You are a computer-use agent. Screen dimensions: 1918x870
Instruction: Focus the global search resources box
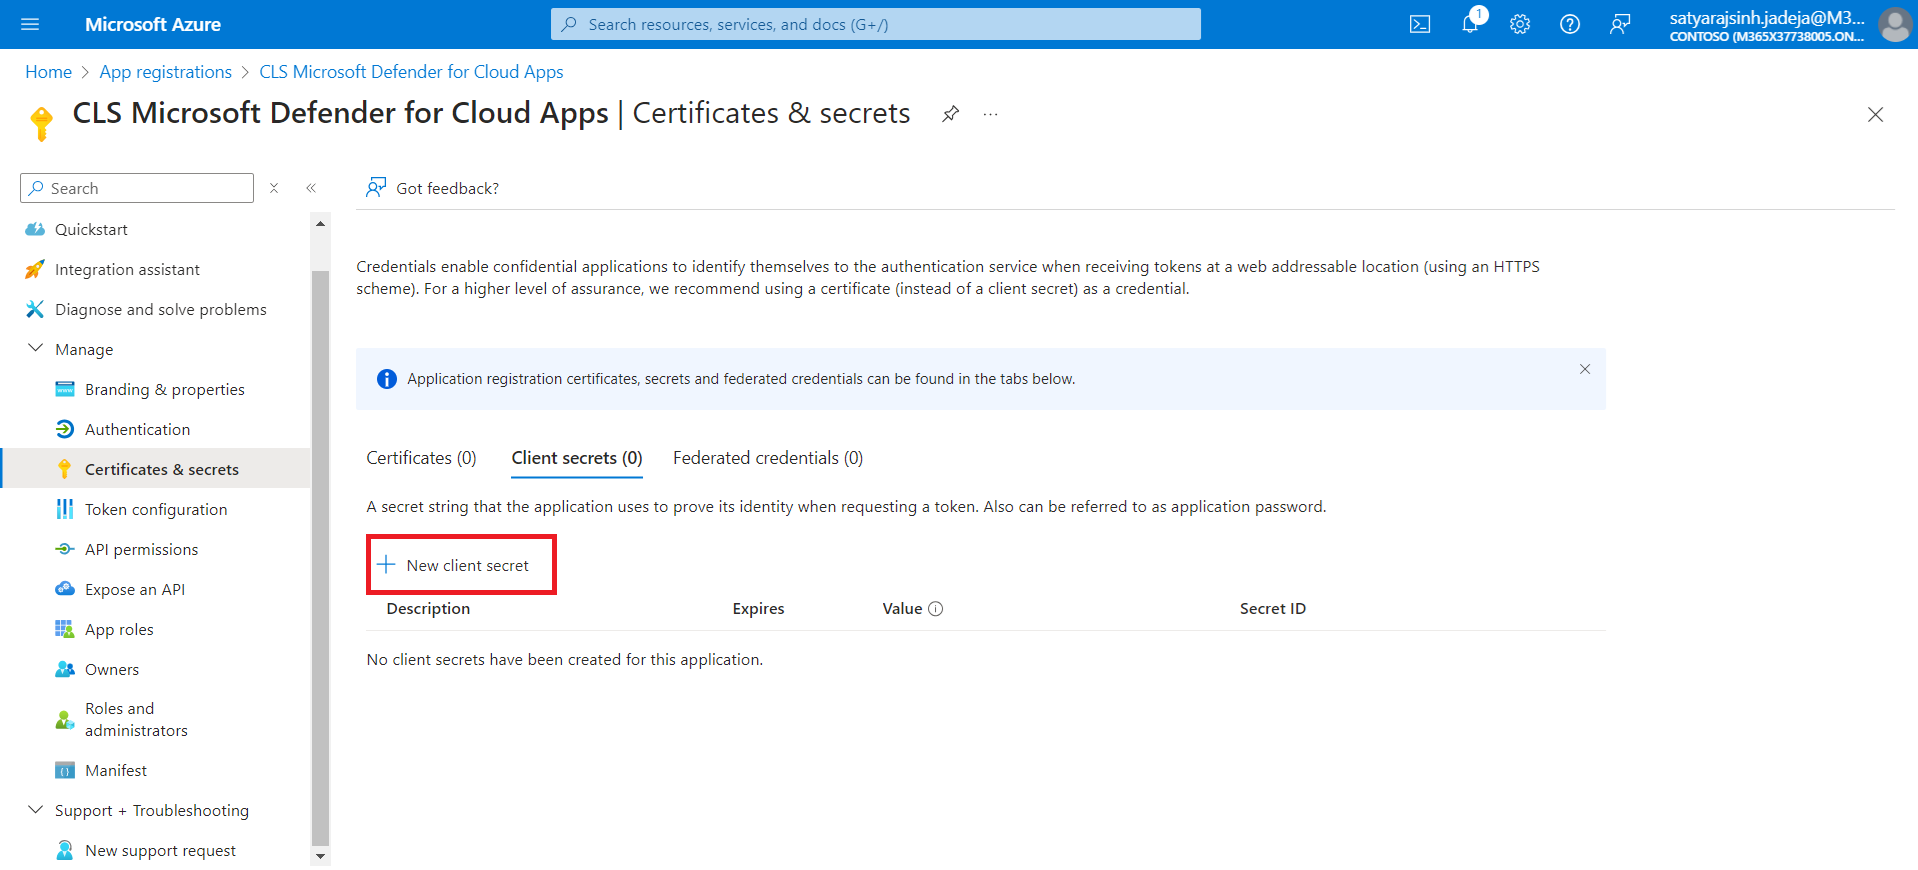(876, 24)
